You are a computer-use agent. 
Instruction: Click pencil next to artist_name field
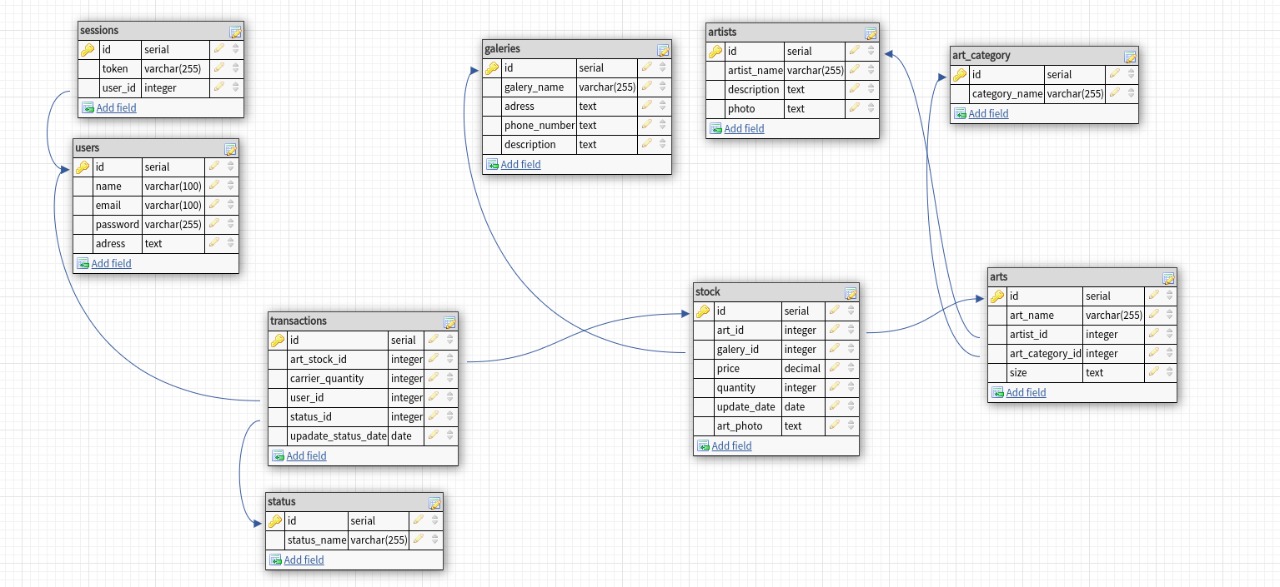(855, 70)
